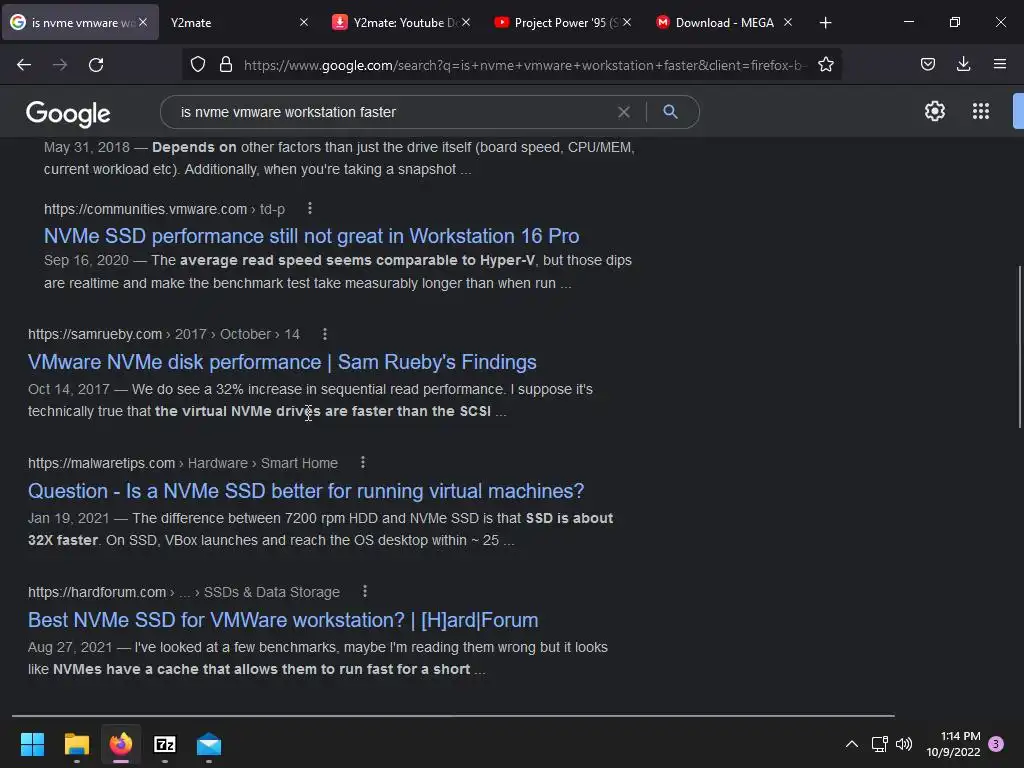View site security padlock info
1024x768 pixels.
pos(226,65)
